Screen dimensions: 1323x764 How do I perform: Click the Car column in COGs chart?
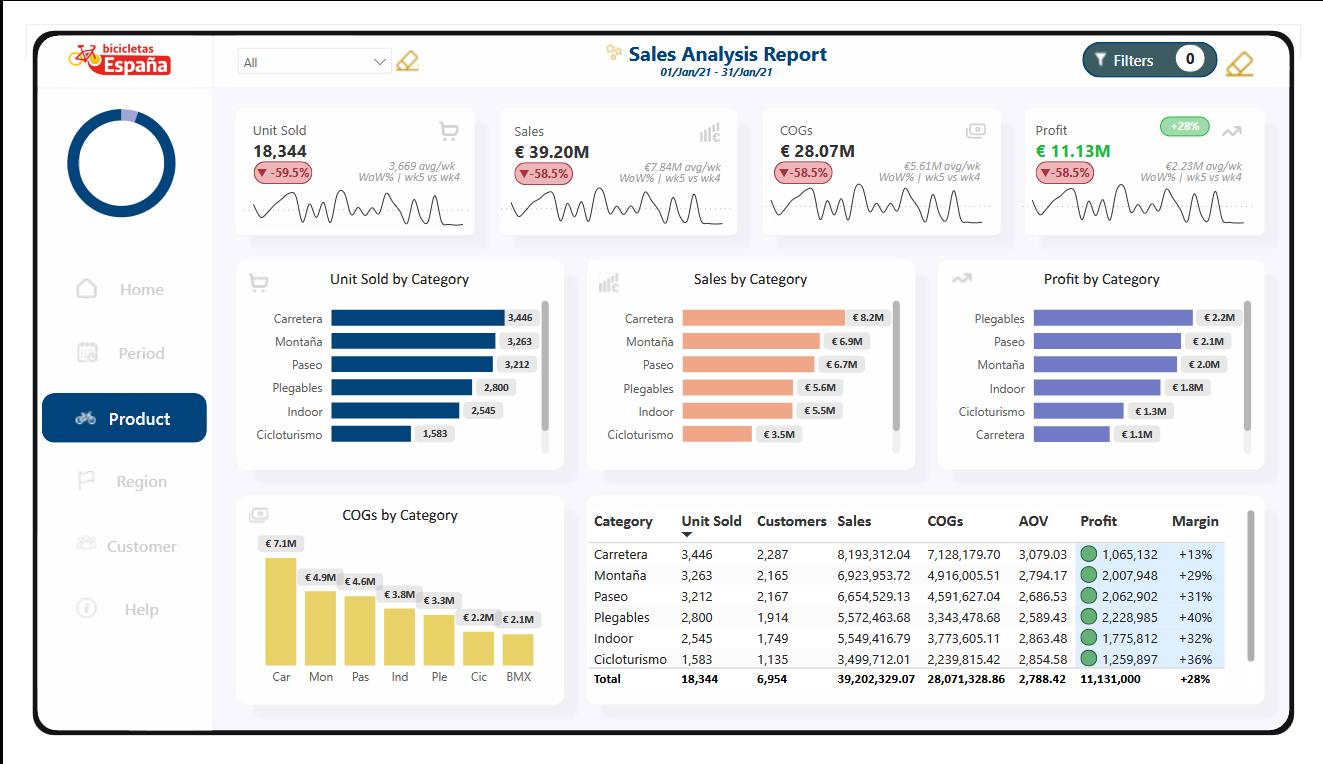point(281,611)
